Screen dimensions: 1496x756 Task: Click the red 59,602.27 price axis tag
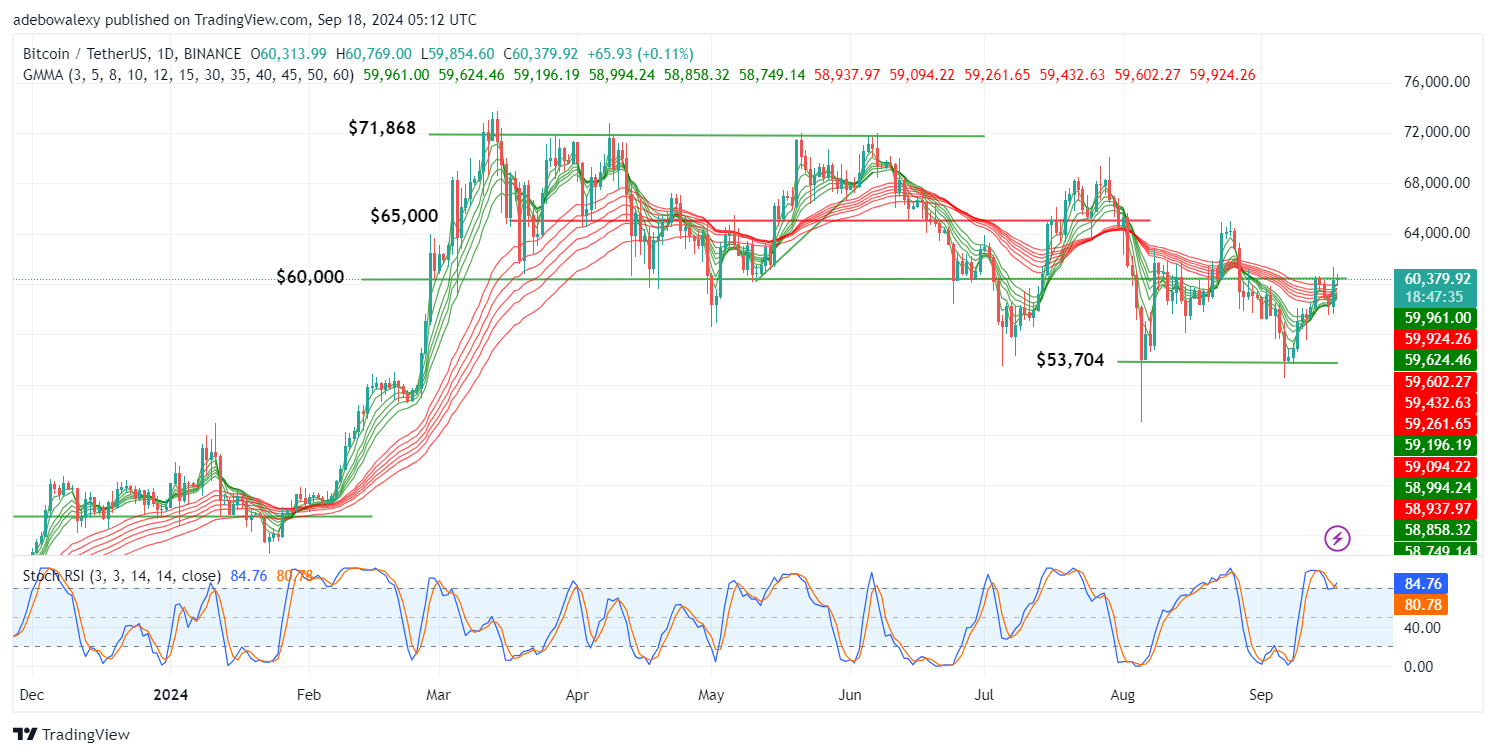pyautogui.click(x=1436, y=381)
